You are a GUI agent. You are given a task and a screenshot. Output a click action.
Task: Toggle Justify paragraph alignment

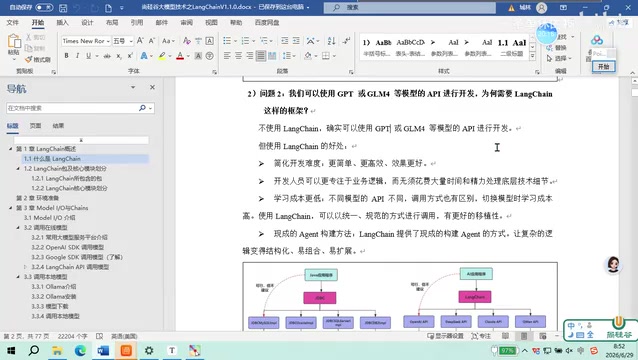click(261, 56)
